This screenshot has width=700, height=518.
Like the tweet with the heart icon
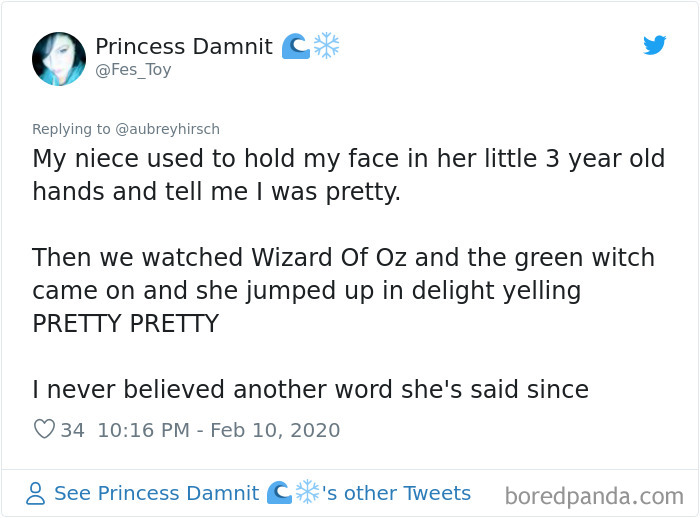[x=44, y=430]
